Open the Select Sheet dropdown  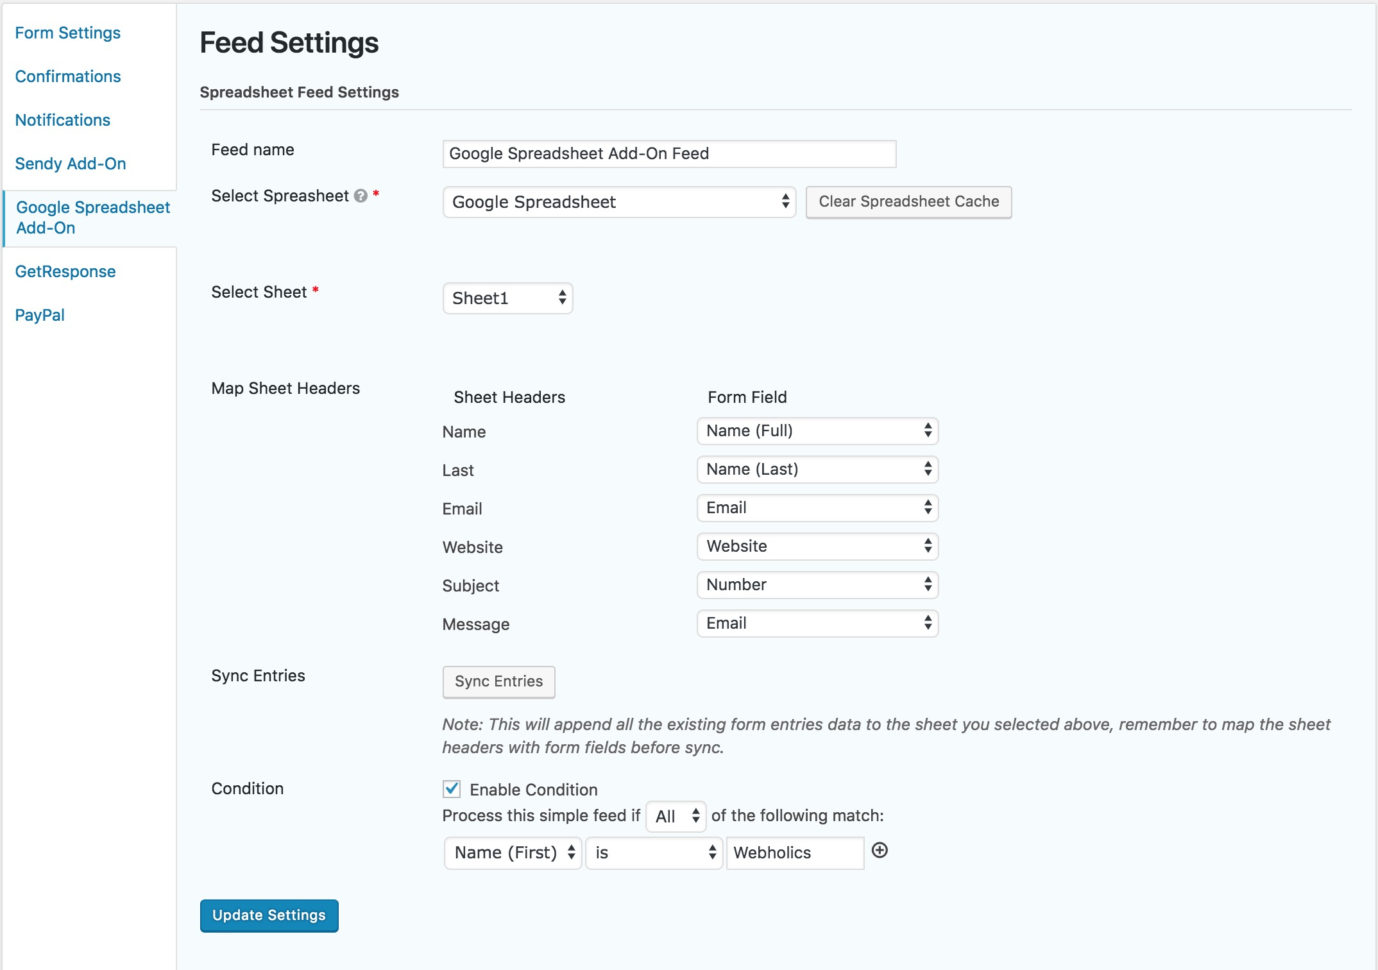[x=508, y=297]
